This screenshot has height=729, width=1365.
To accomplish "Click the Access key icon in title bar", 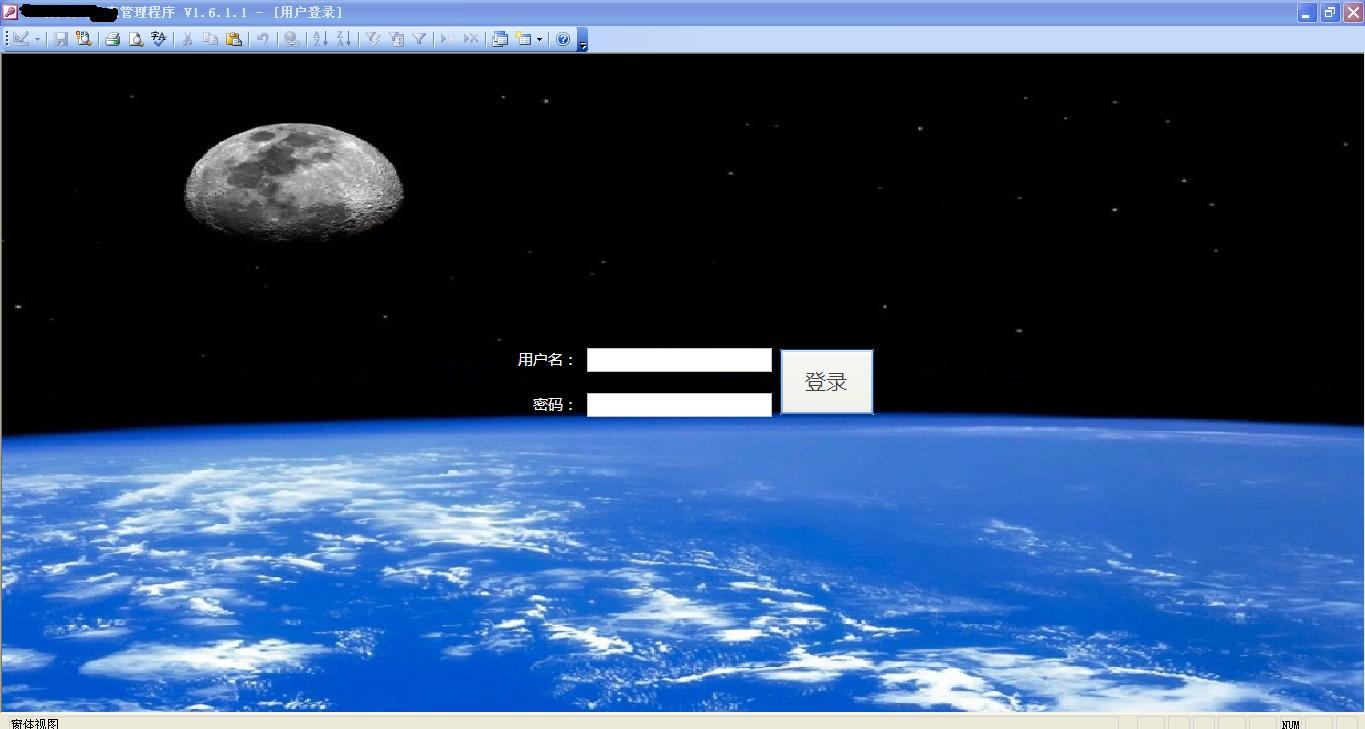I will click(x=9, y=12).
